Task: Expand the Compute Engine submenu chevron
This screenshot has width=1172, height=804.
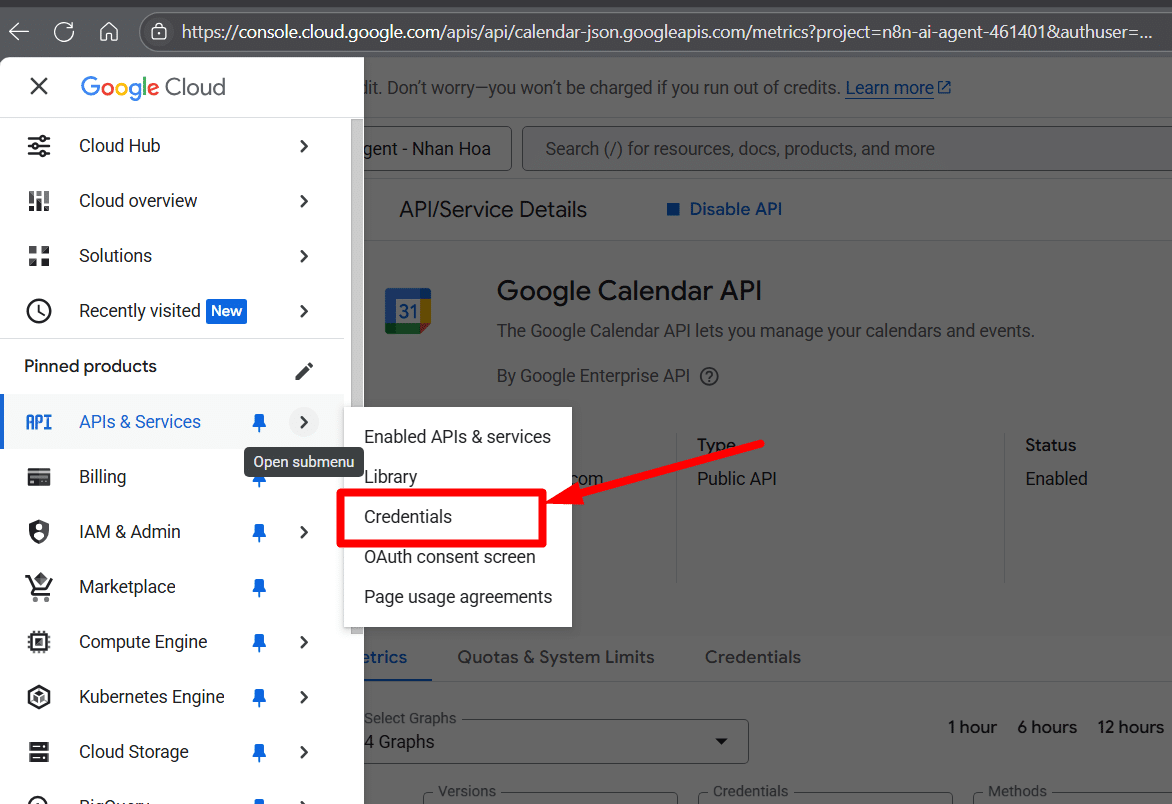Action: 303,642
